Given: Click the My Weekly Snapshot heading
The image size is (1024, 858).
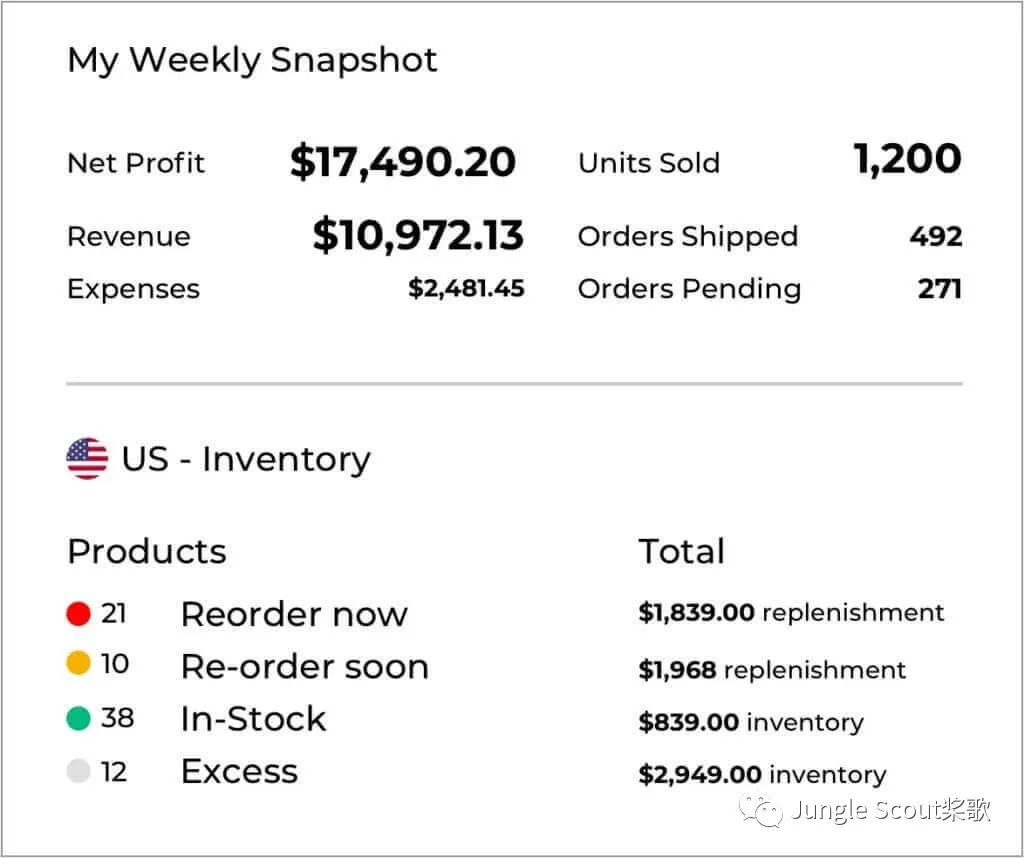Looking at the screenshot, I should coord(252,60).
